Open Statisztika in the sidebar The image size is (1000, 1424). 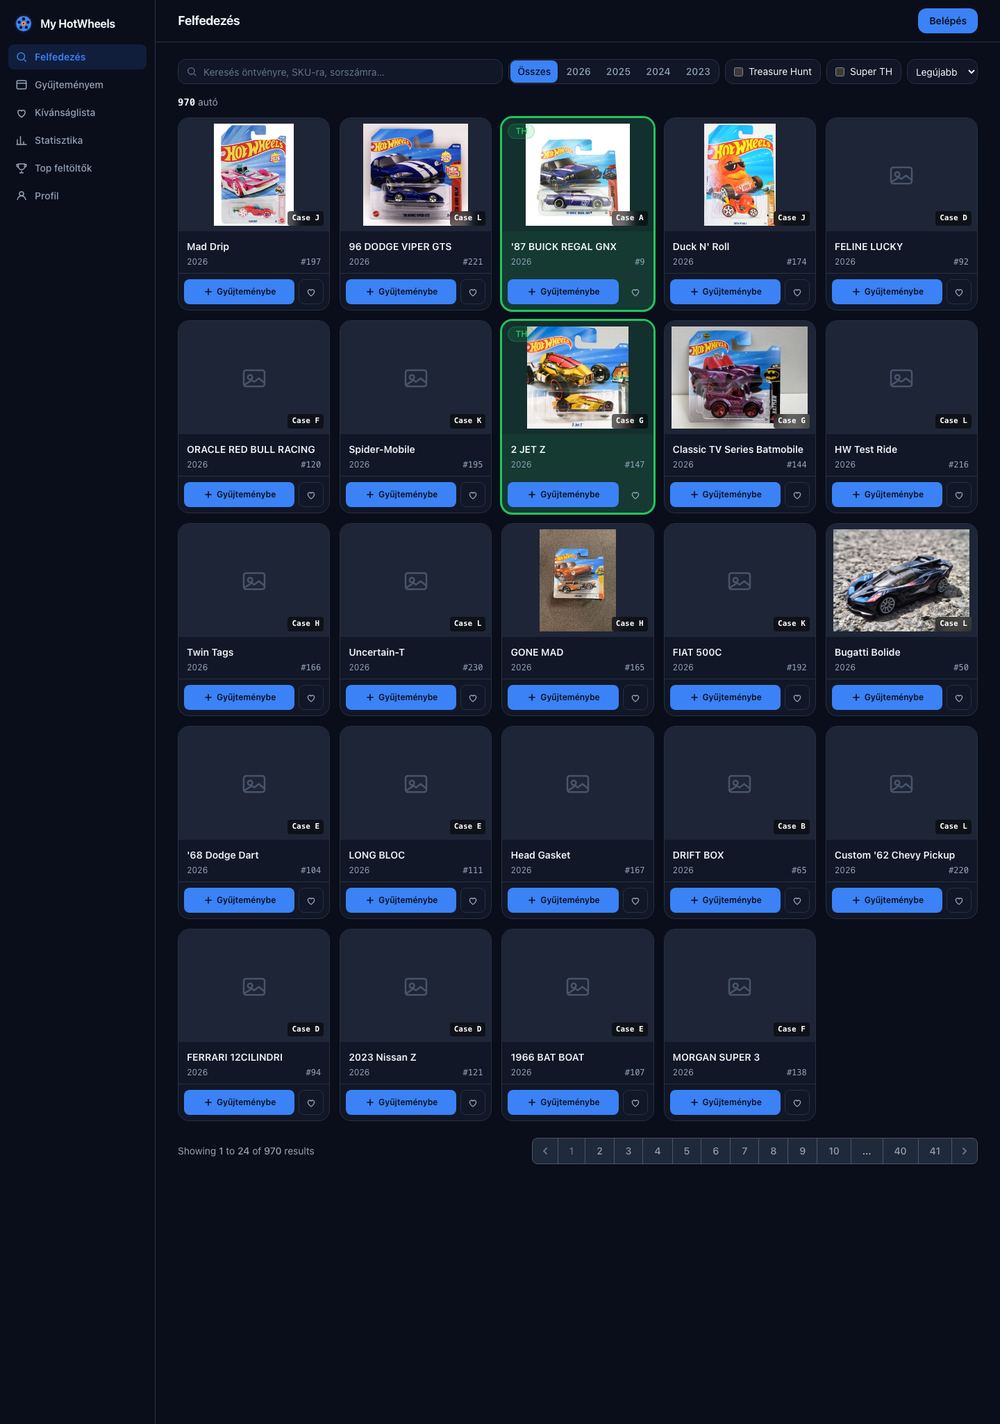click(77, 141)
